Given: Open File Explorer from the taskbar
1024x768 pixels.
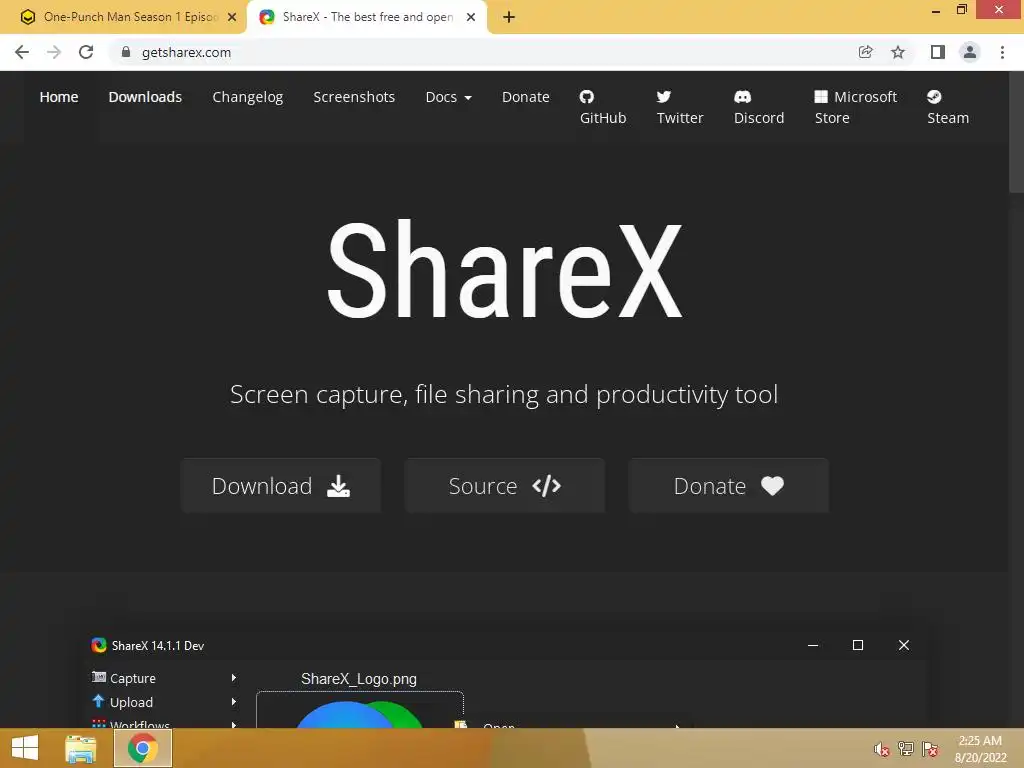Looking at the screenshot, I should (x=80, y=749).
